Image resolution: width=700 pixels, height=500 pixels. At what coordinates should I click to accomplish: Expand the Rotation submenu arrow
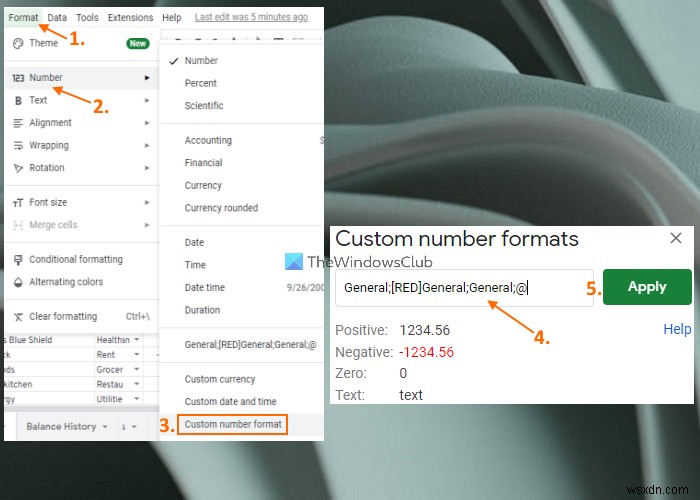(x=147, y=168)
